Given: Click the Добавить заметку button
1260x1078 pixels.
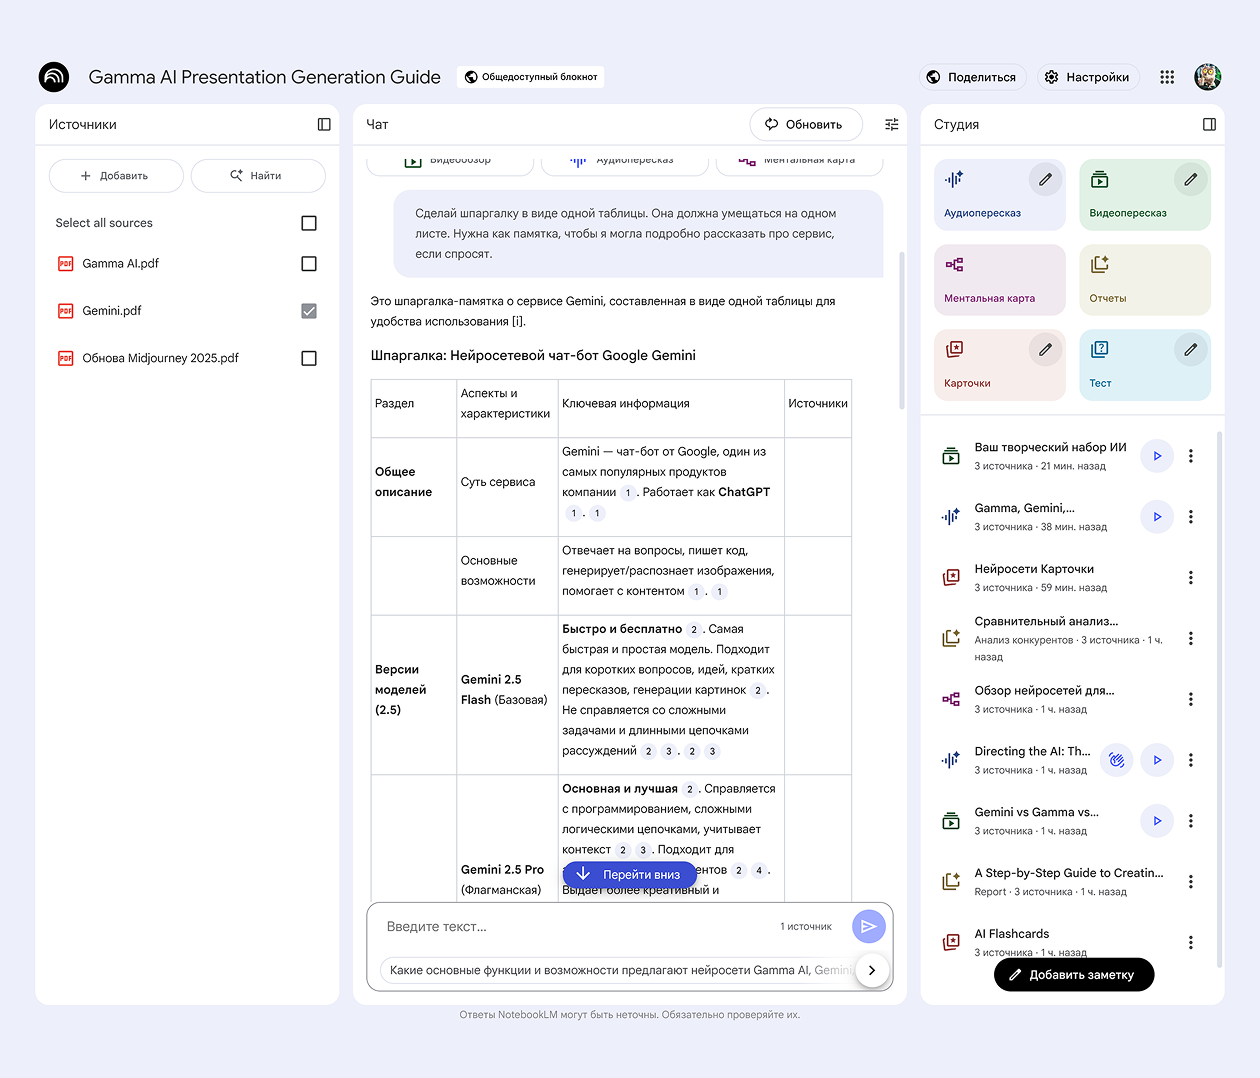Looking at the screenshot, I should 1073,975.
